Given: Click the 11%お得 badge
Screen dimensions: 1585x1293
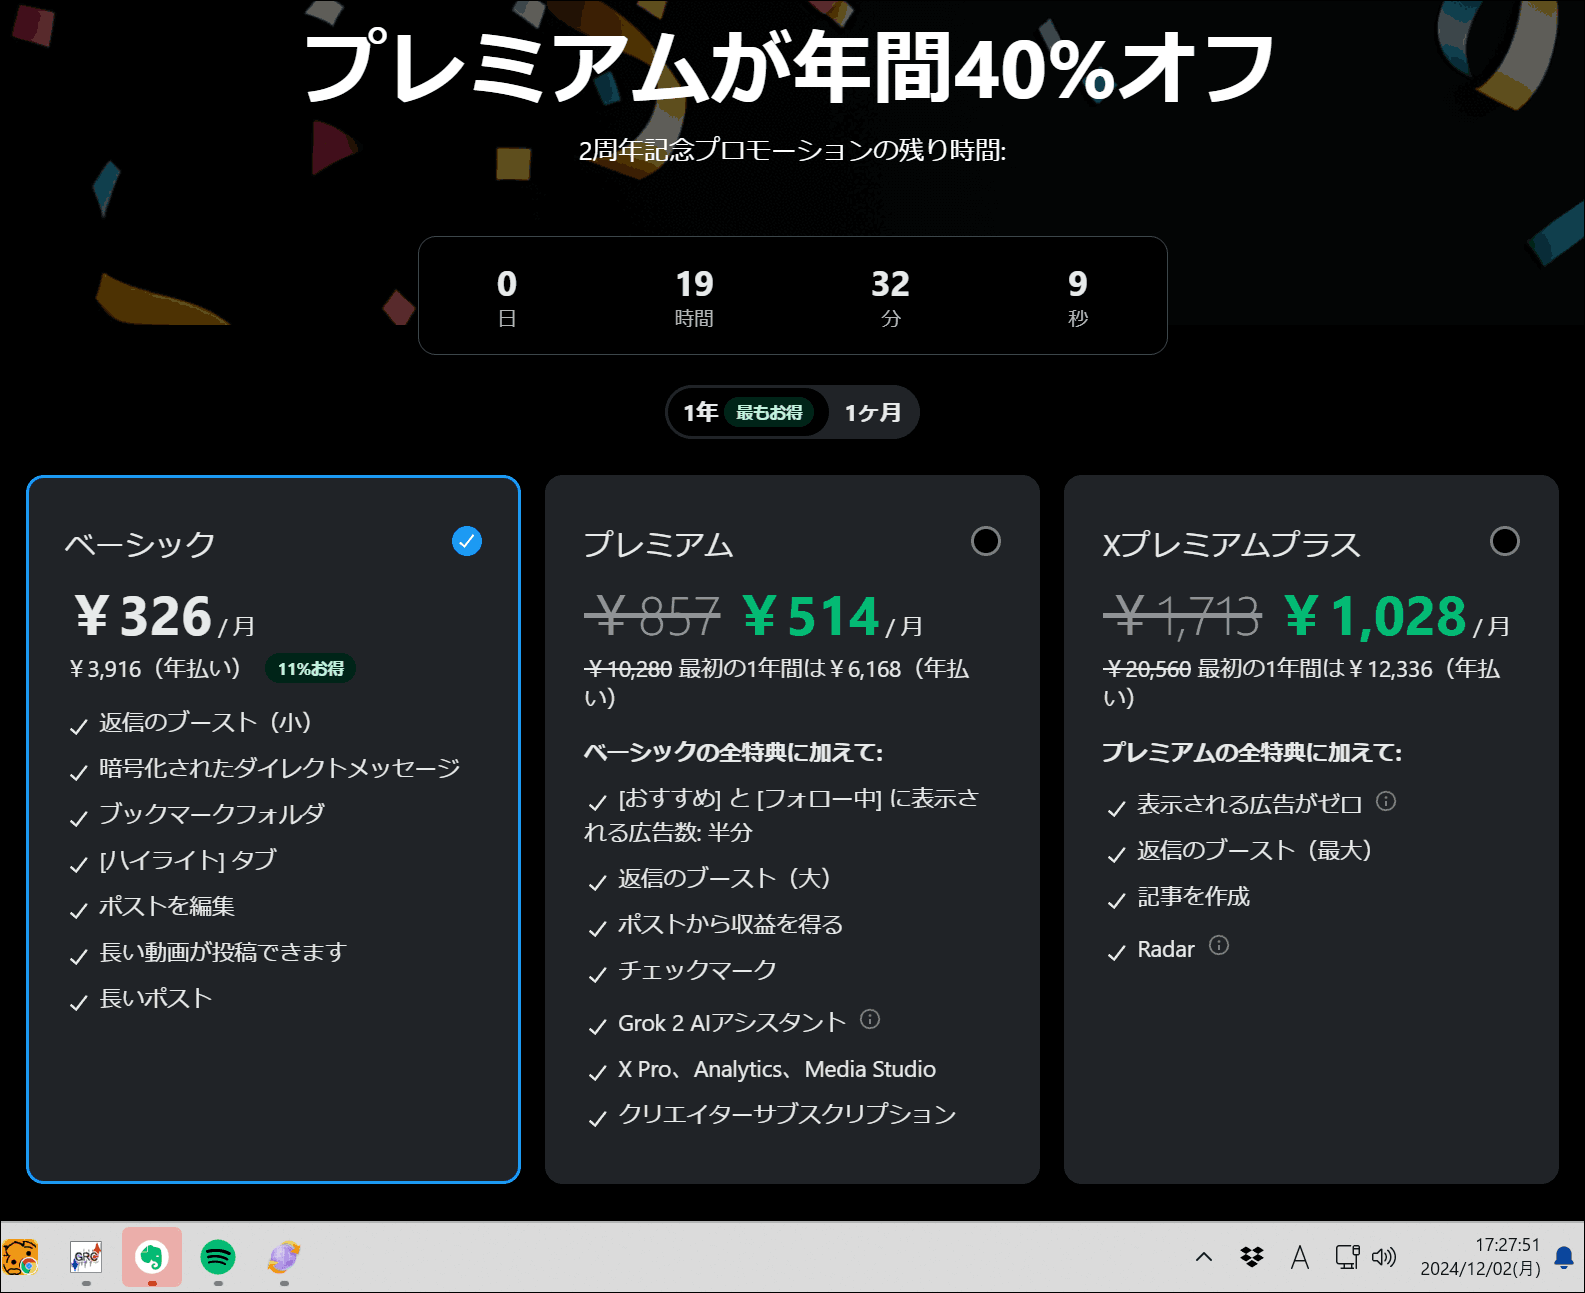Looking at the screenshot, I should [x=311, y=668].
